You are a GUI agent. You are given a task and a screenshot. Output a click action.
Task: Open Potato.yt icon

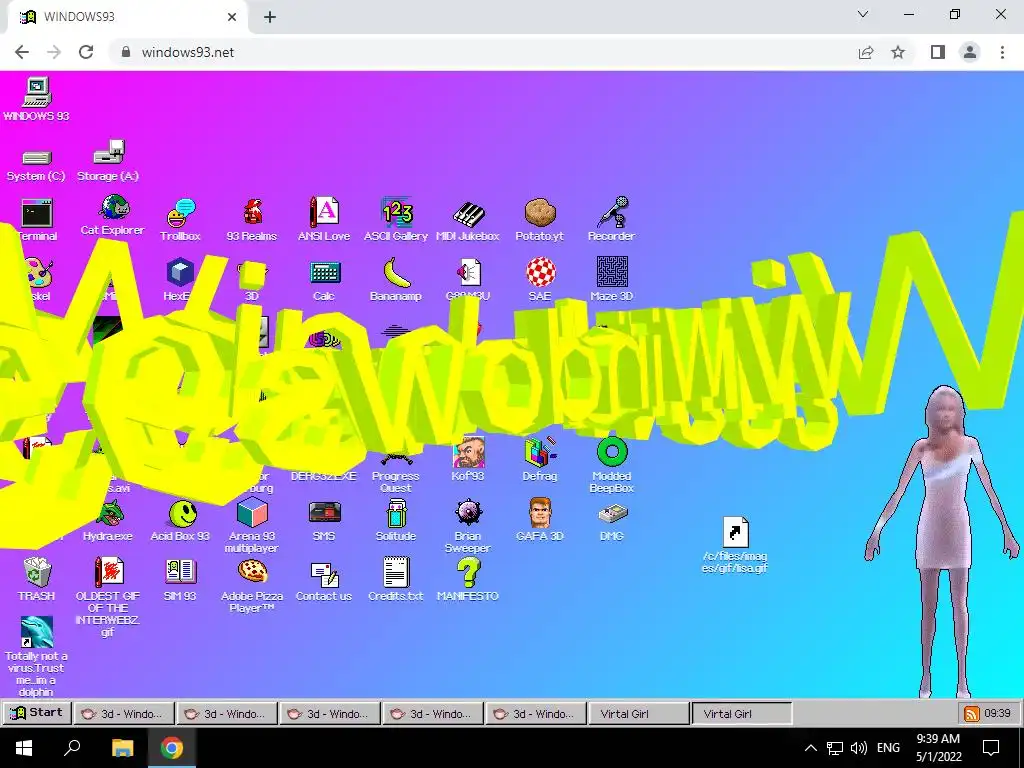click(x=539, y=212)
